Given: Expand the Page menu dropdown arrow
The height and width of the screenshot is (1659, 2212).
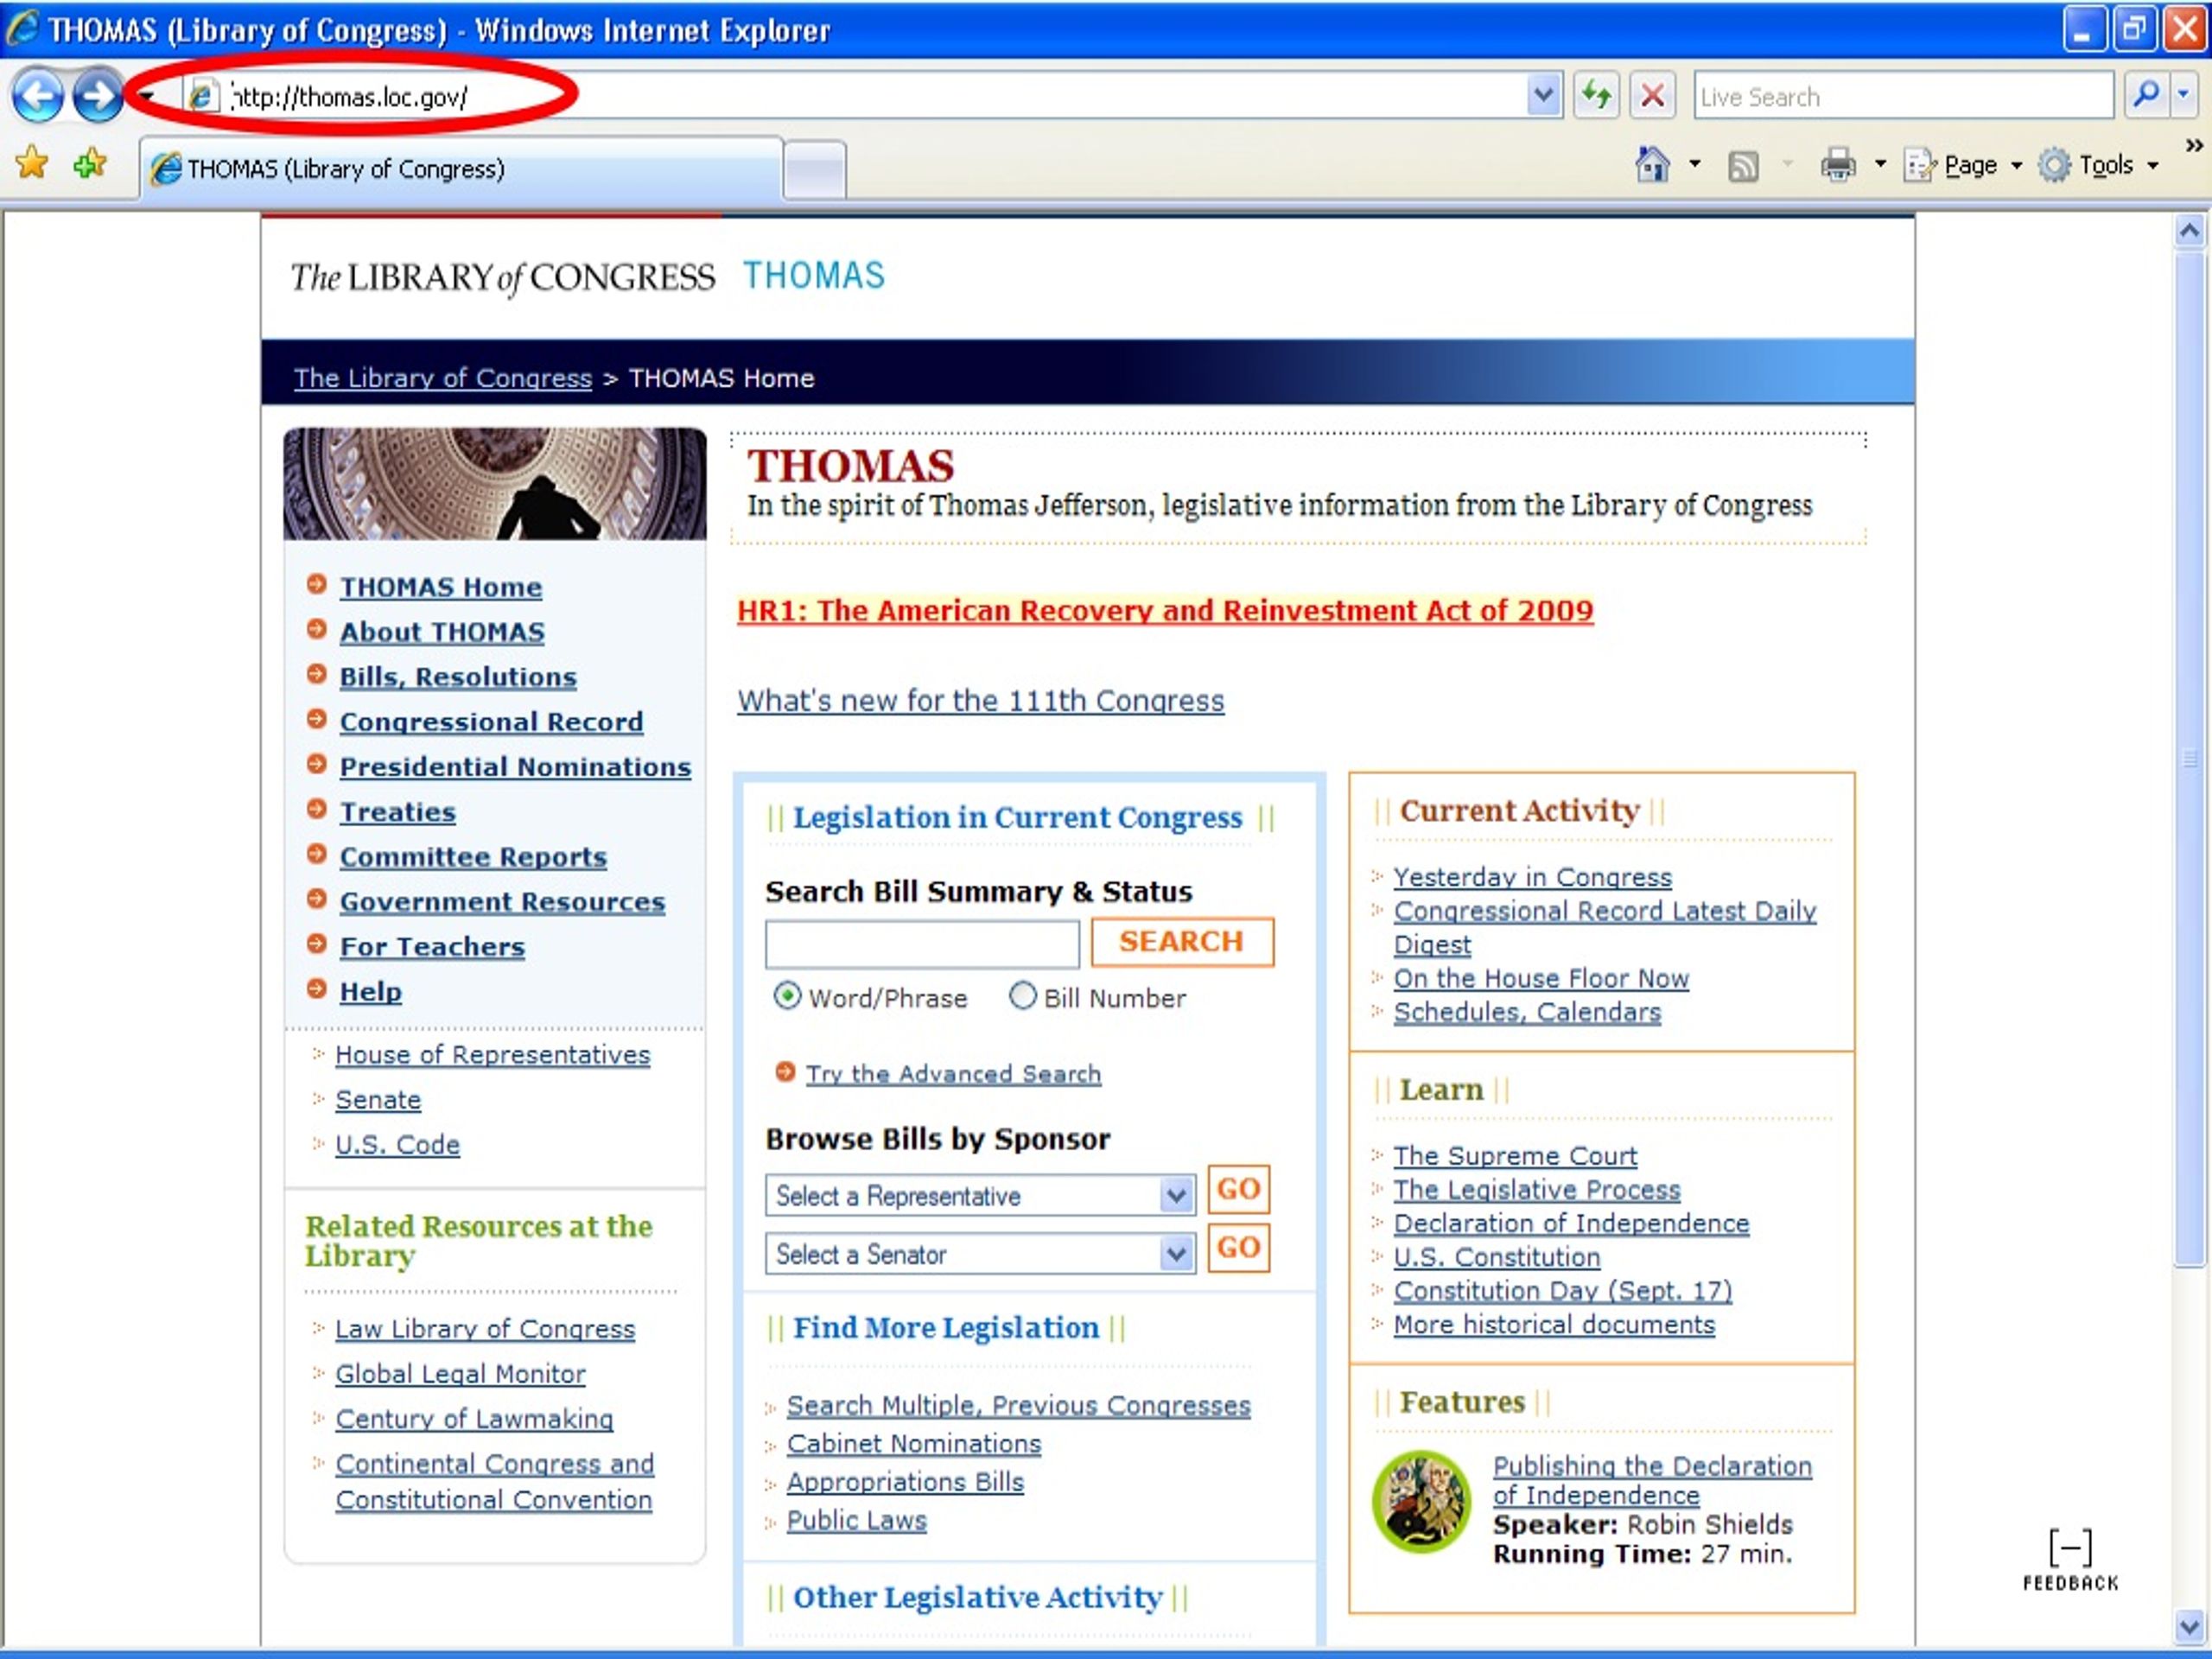Looking at the screenshot, I should (2016, 165).
